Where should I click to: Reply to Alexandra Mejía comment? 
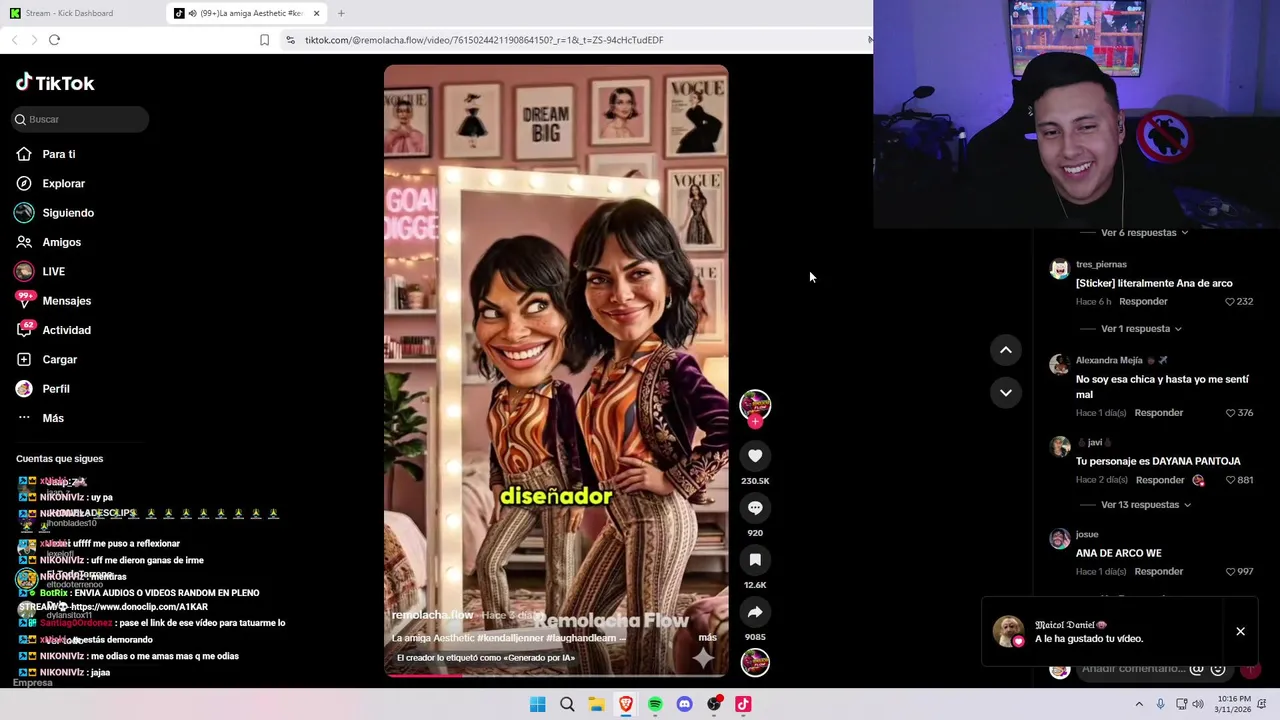tap(1158, 412)
